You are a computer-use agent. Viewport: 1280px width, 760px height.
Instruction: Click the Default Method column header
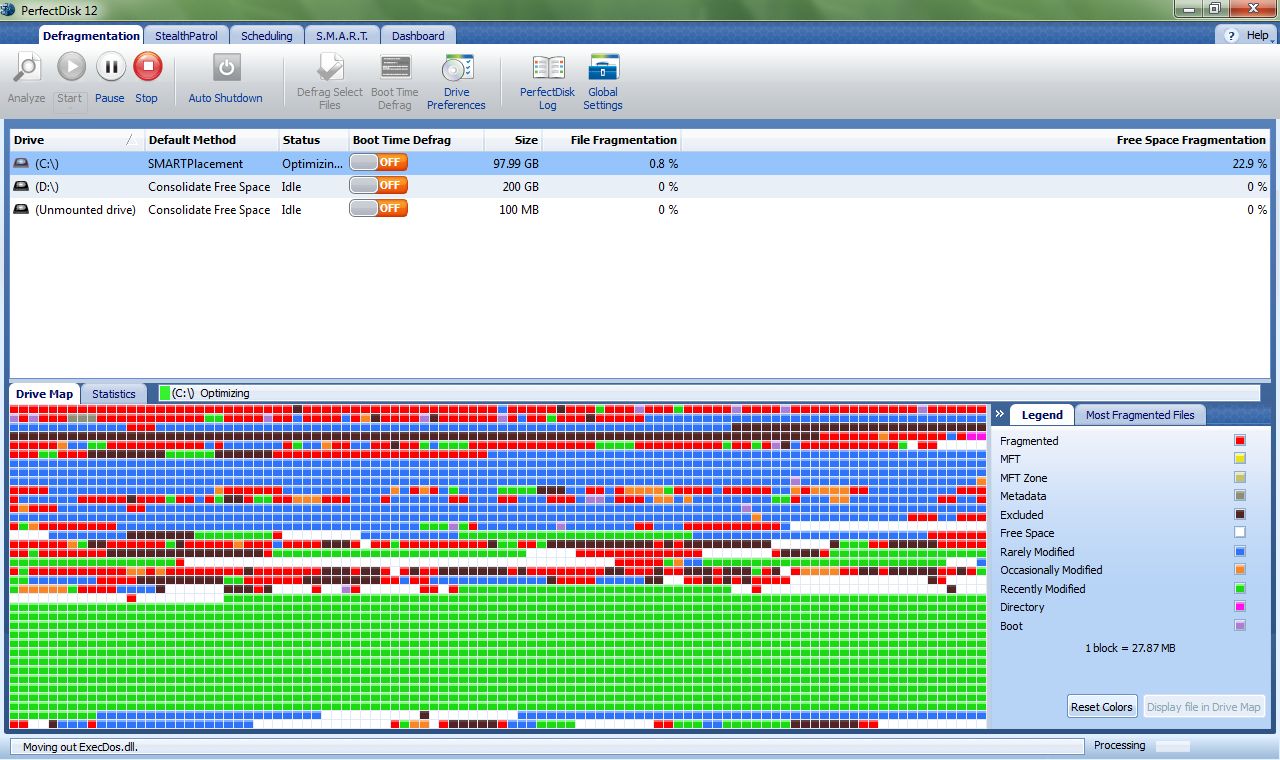click(x=211, y=140)
